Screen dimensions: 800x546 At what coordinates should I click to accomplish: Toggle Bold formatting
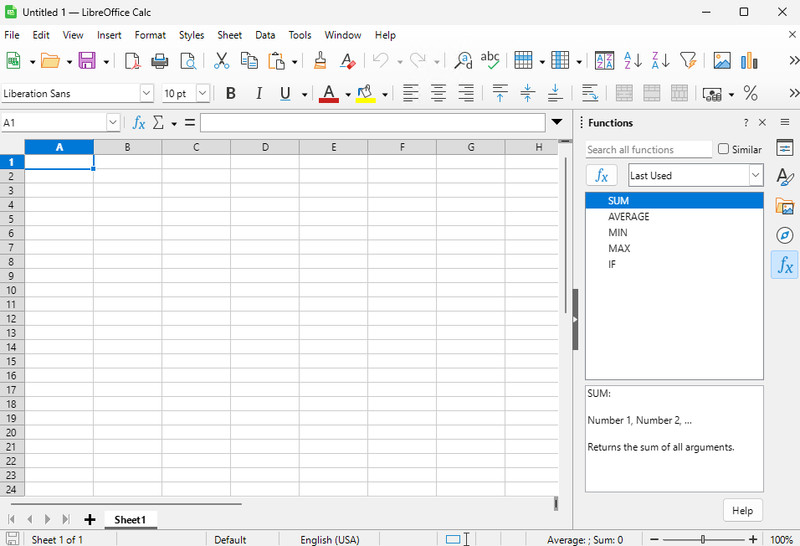pyautogui.click(x=231, y=93)
